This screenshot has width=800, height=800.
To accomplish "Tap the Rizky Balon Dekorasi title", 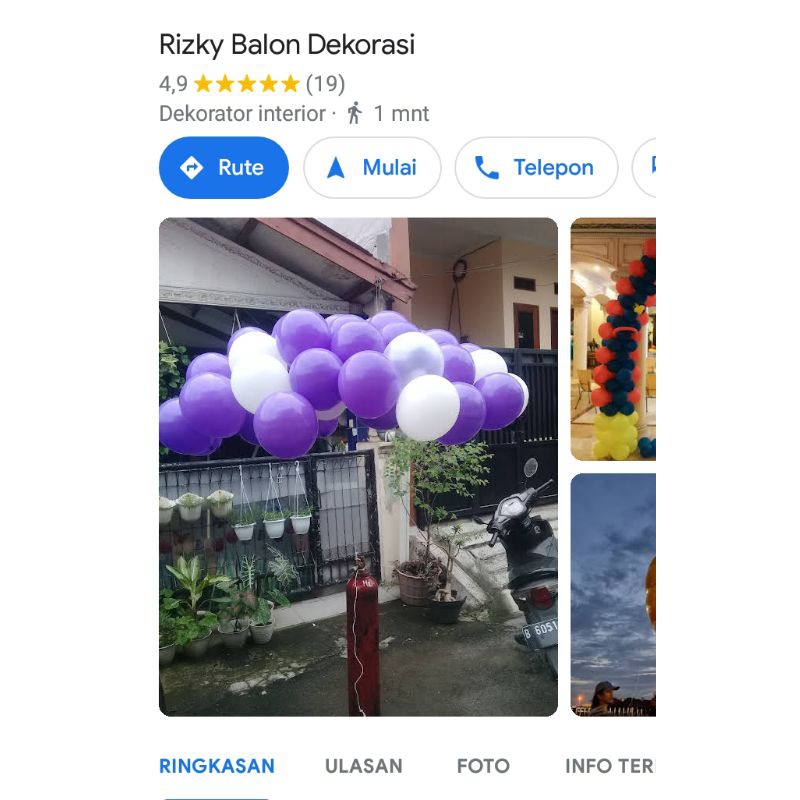I will point(287,45).
